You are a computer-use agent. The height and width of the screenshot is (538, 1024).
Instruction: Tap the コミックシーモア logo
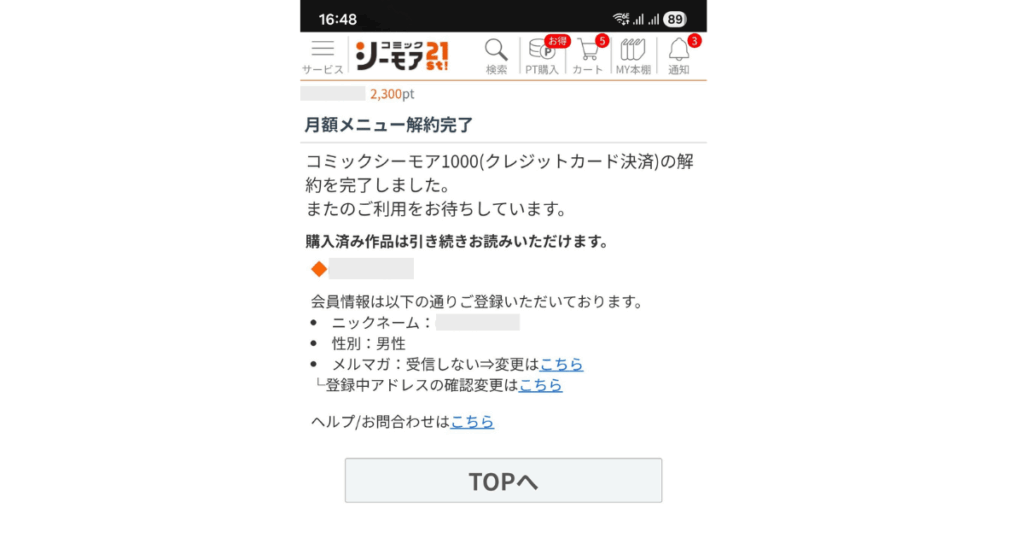(x=402, y=55)
